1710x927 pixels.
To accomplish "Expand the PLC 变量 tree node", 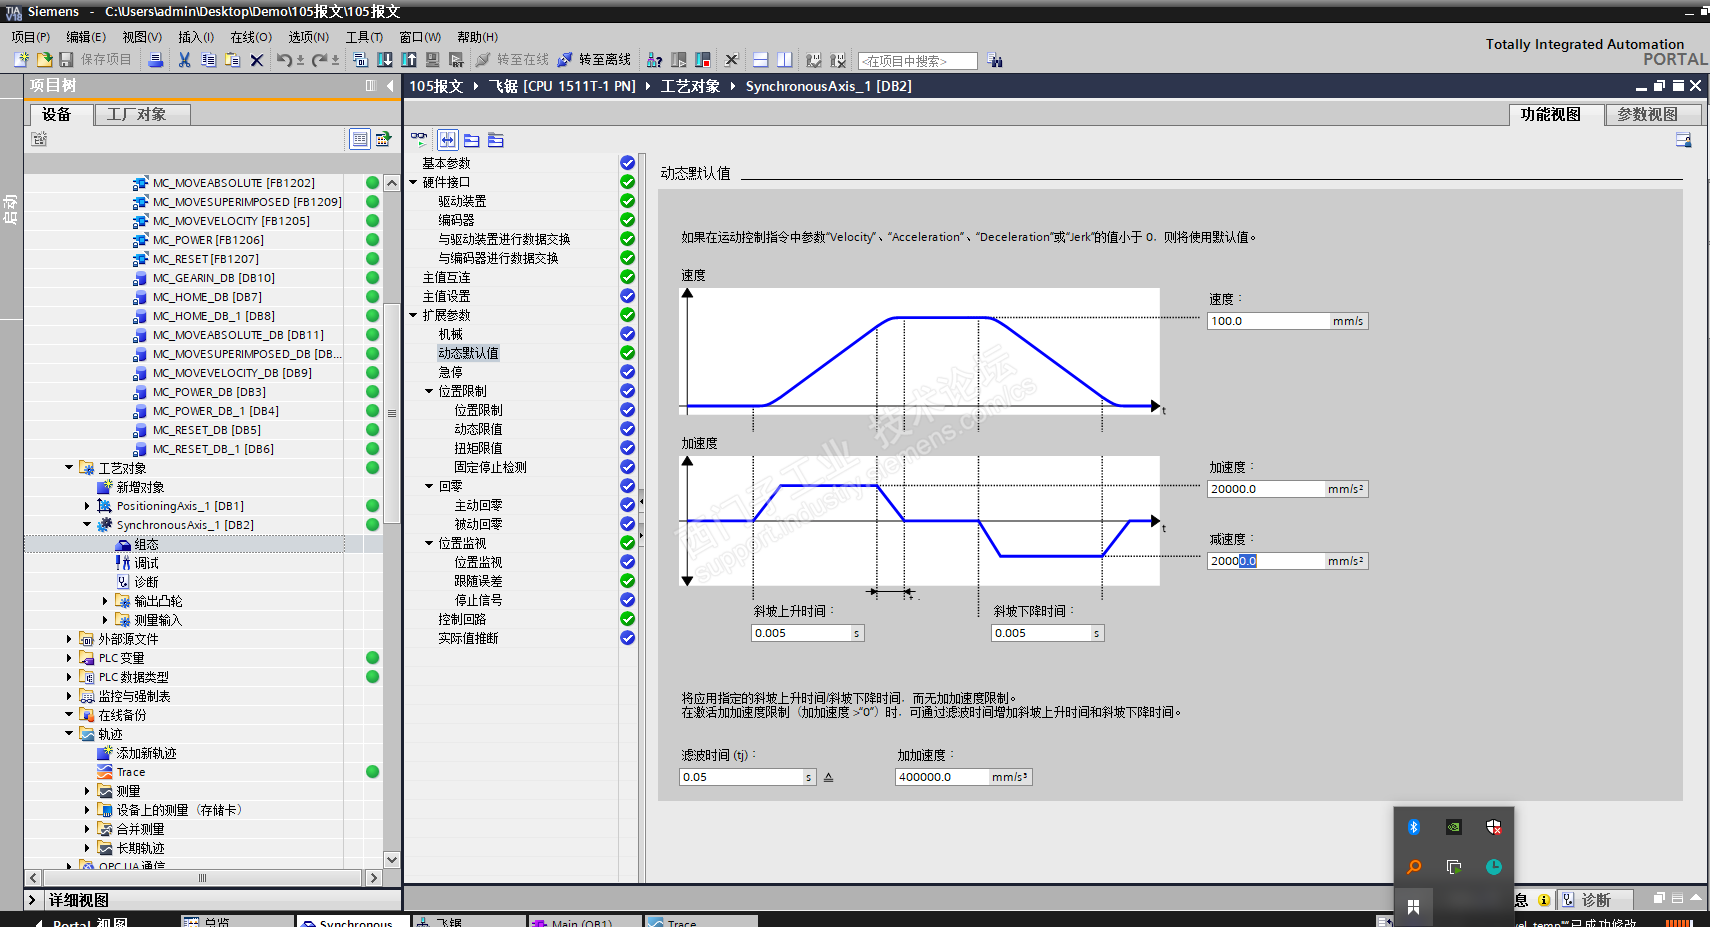I will (69, 658).
